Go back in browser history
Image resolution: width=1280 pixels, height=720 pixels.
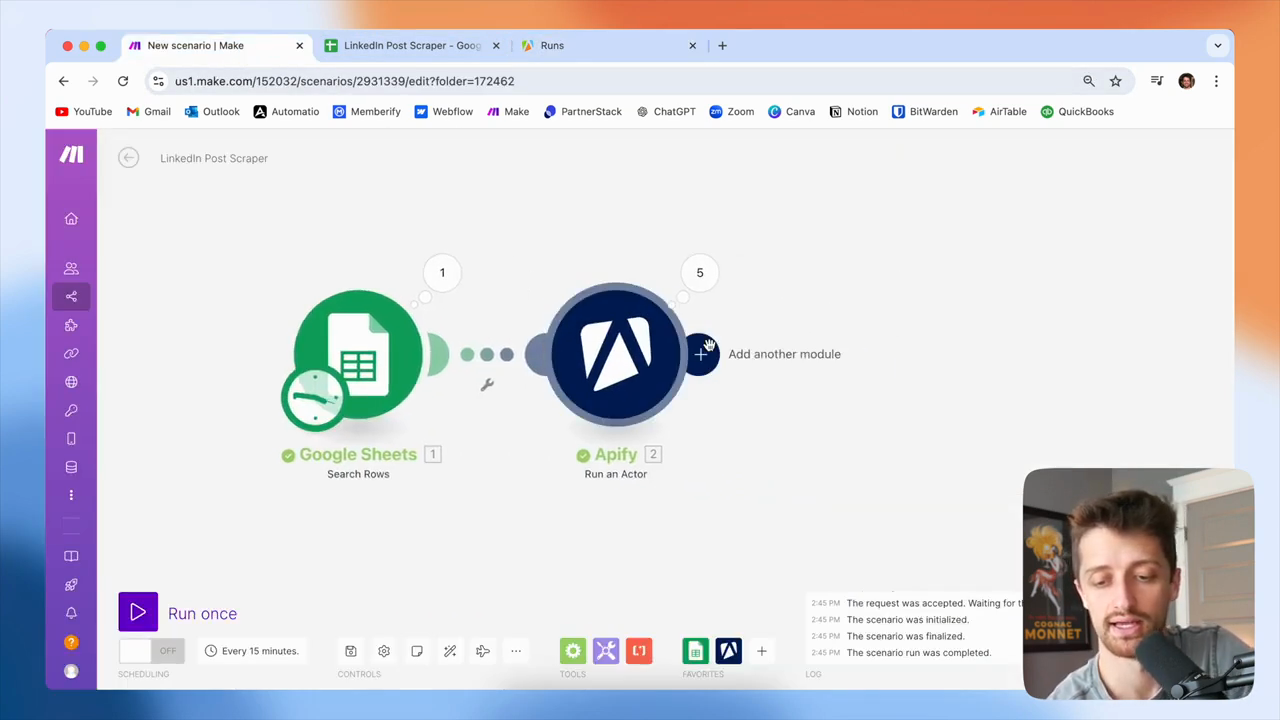coord(64,81)
